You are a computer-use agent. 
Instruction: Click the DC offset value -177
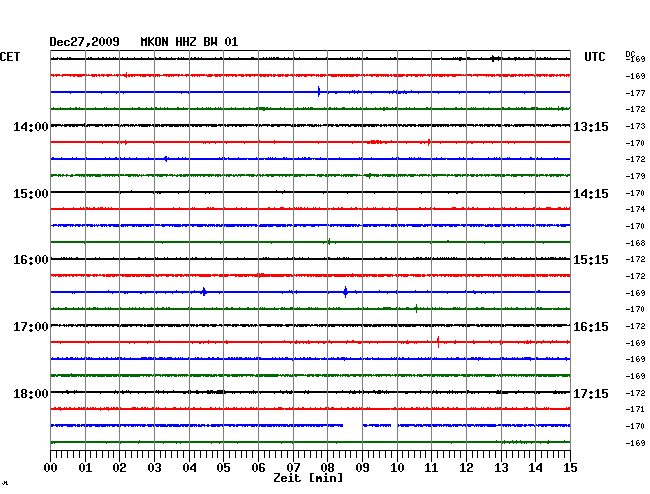click(x=635, y=93)
